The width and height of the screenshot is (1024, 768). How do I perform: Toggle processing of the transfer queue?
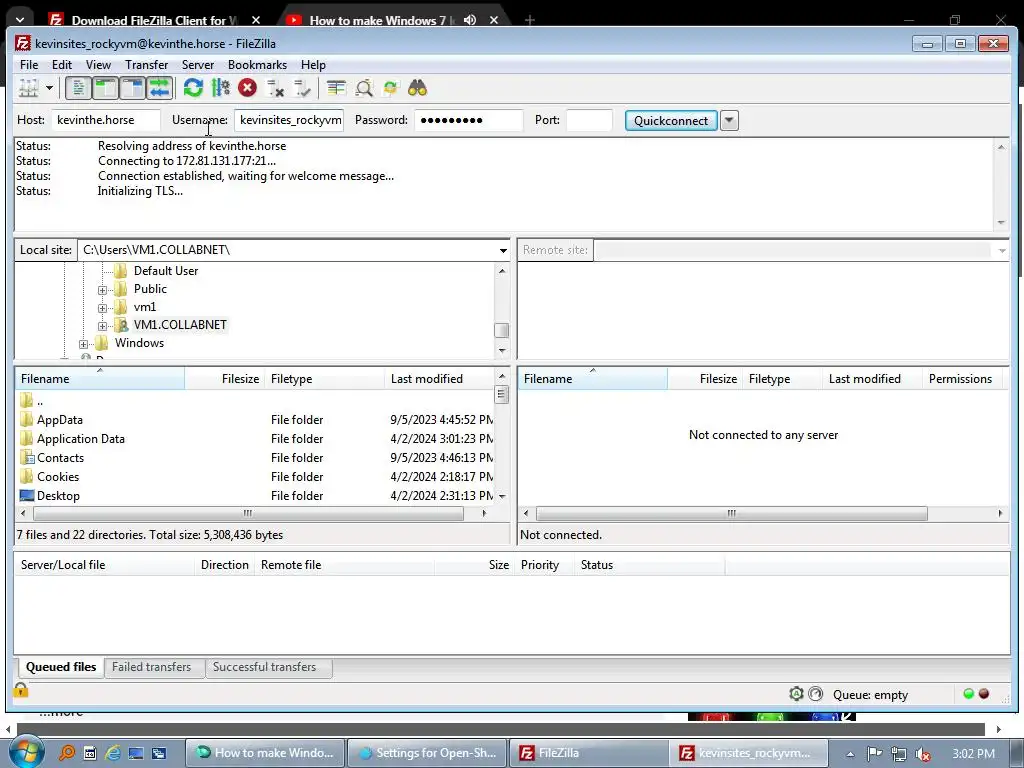[221, 88]
